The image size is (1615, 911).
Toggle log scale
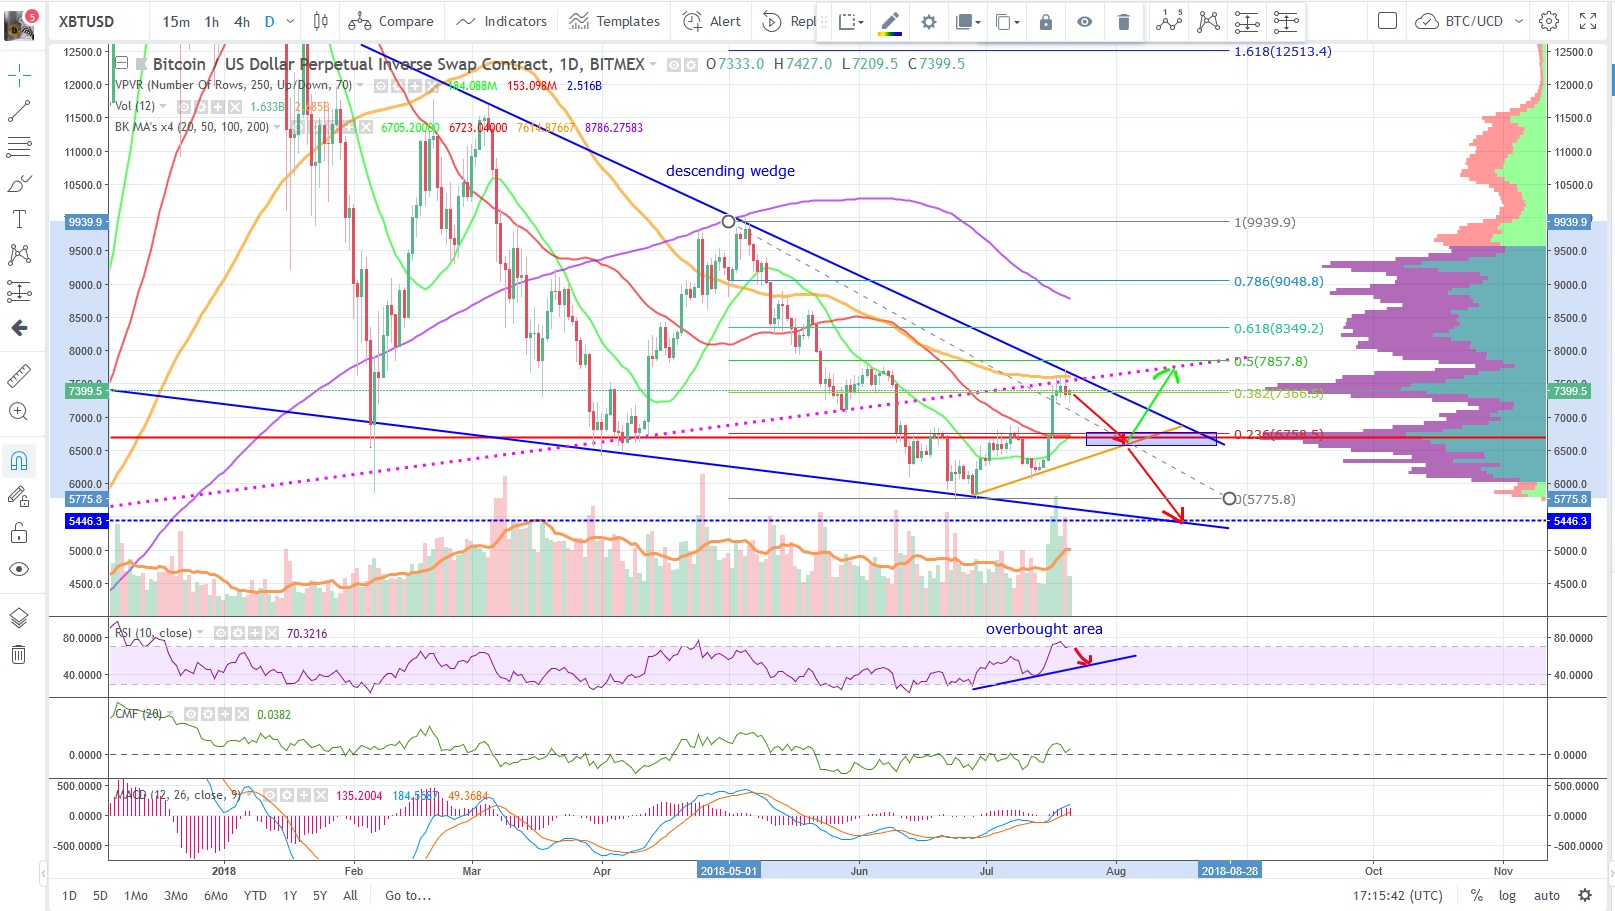[1507, 895]
